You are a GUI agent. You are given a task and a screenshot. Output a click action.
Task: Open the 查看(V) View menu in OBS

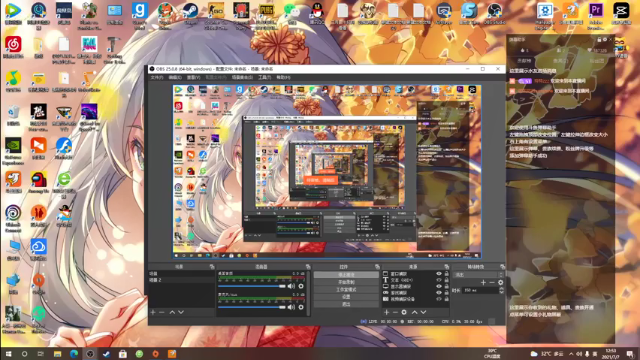[193, 77]
